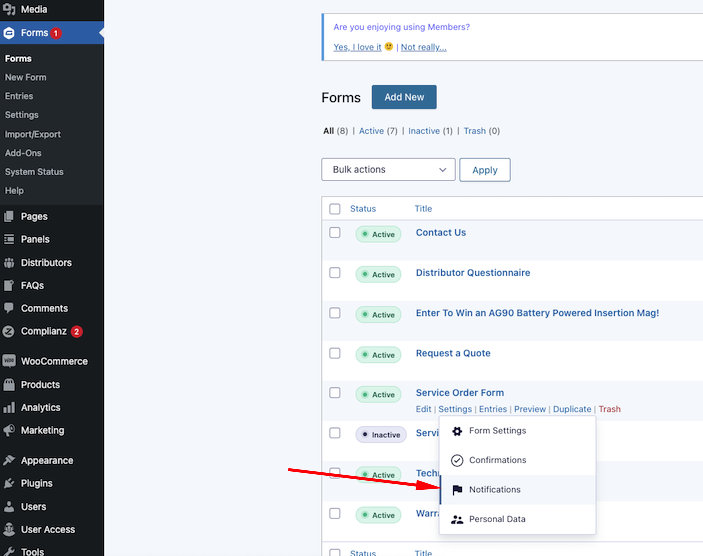
Task: Click the Panels icon in sidebar
Action: pyautogui.click(x=9, y=239)
